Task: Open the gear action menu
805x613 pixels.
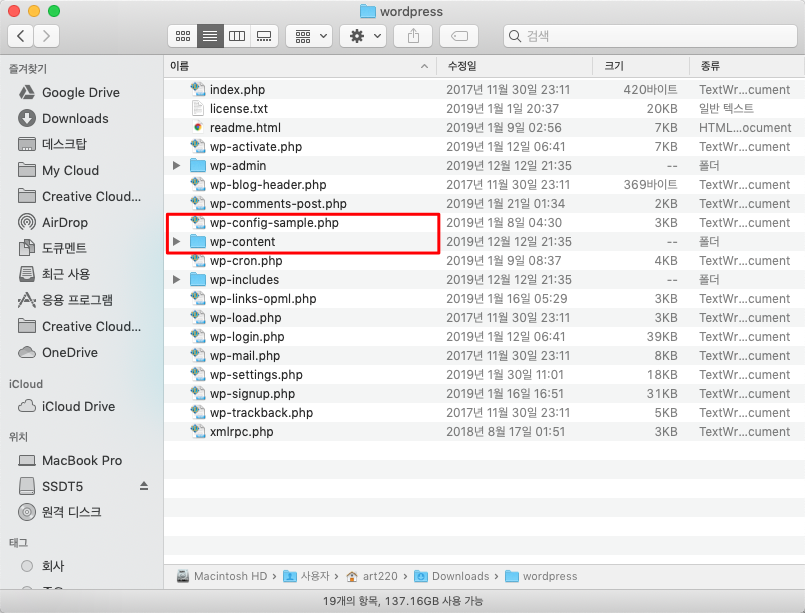Action: click(363, 36)
